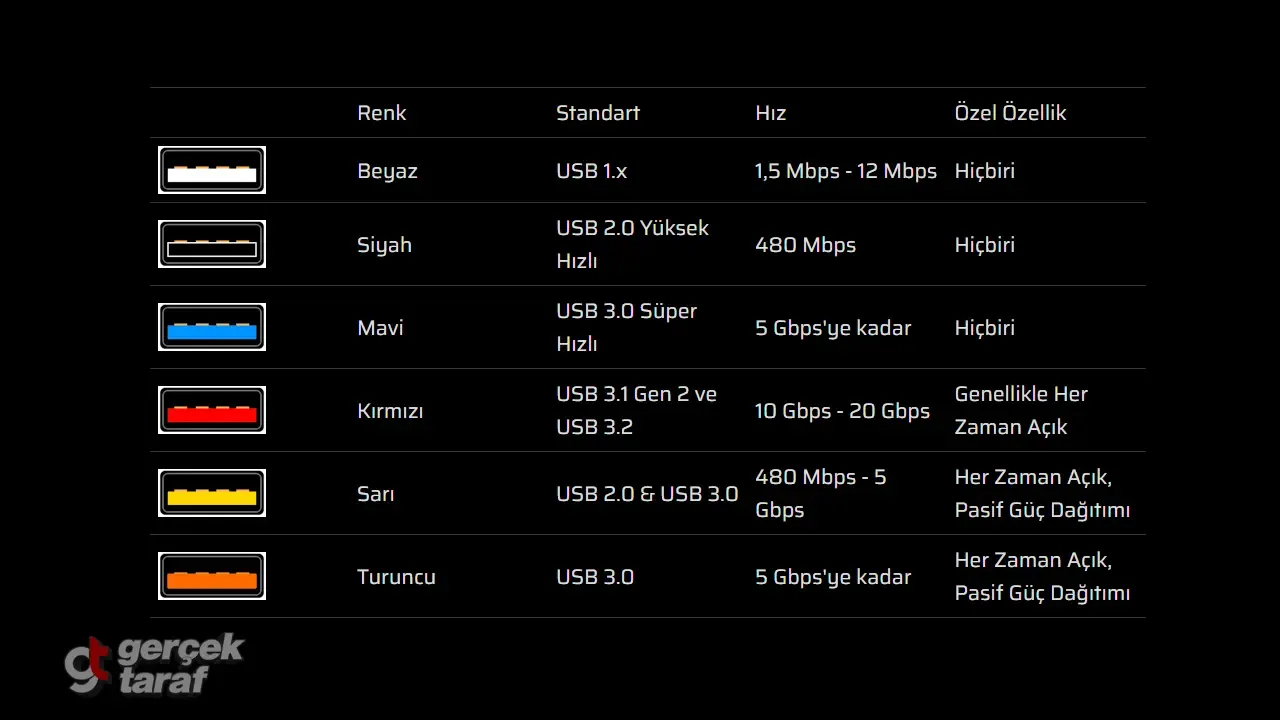Click the red USB 3.1 port icon

(212, 410)
